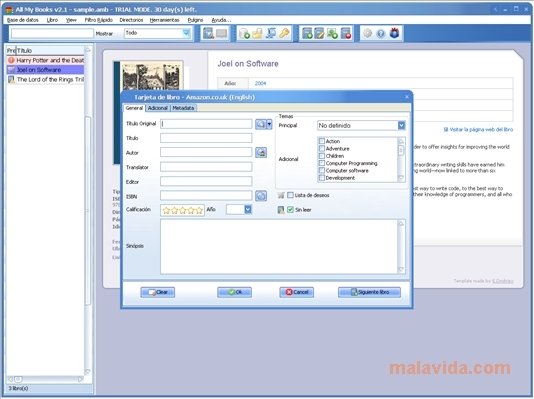
Task: Open the Año year dropdown
Action: point(248,209)
